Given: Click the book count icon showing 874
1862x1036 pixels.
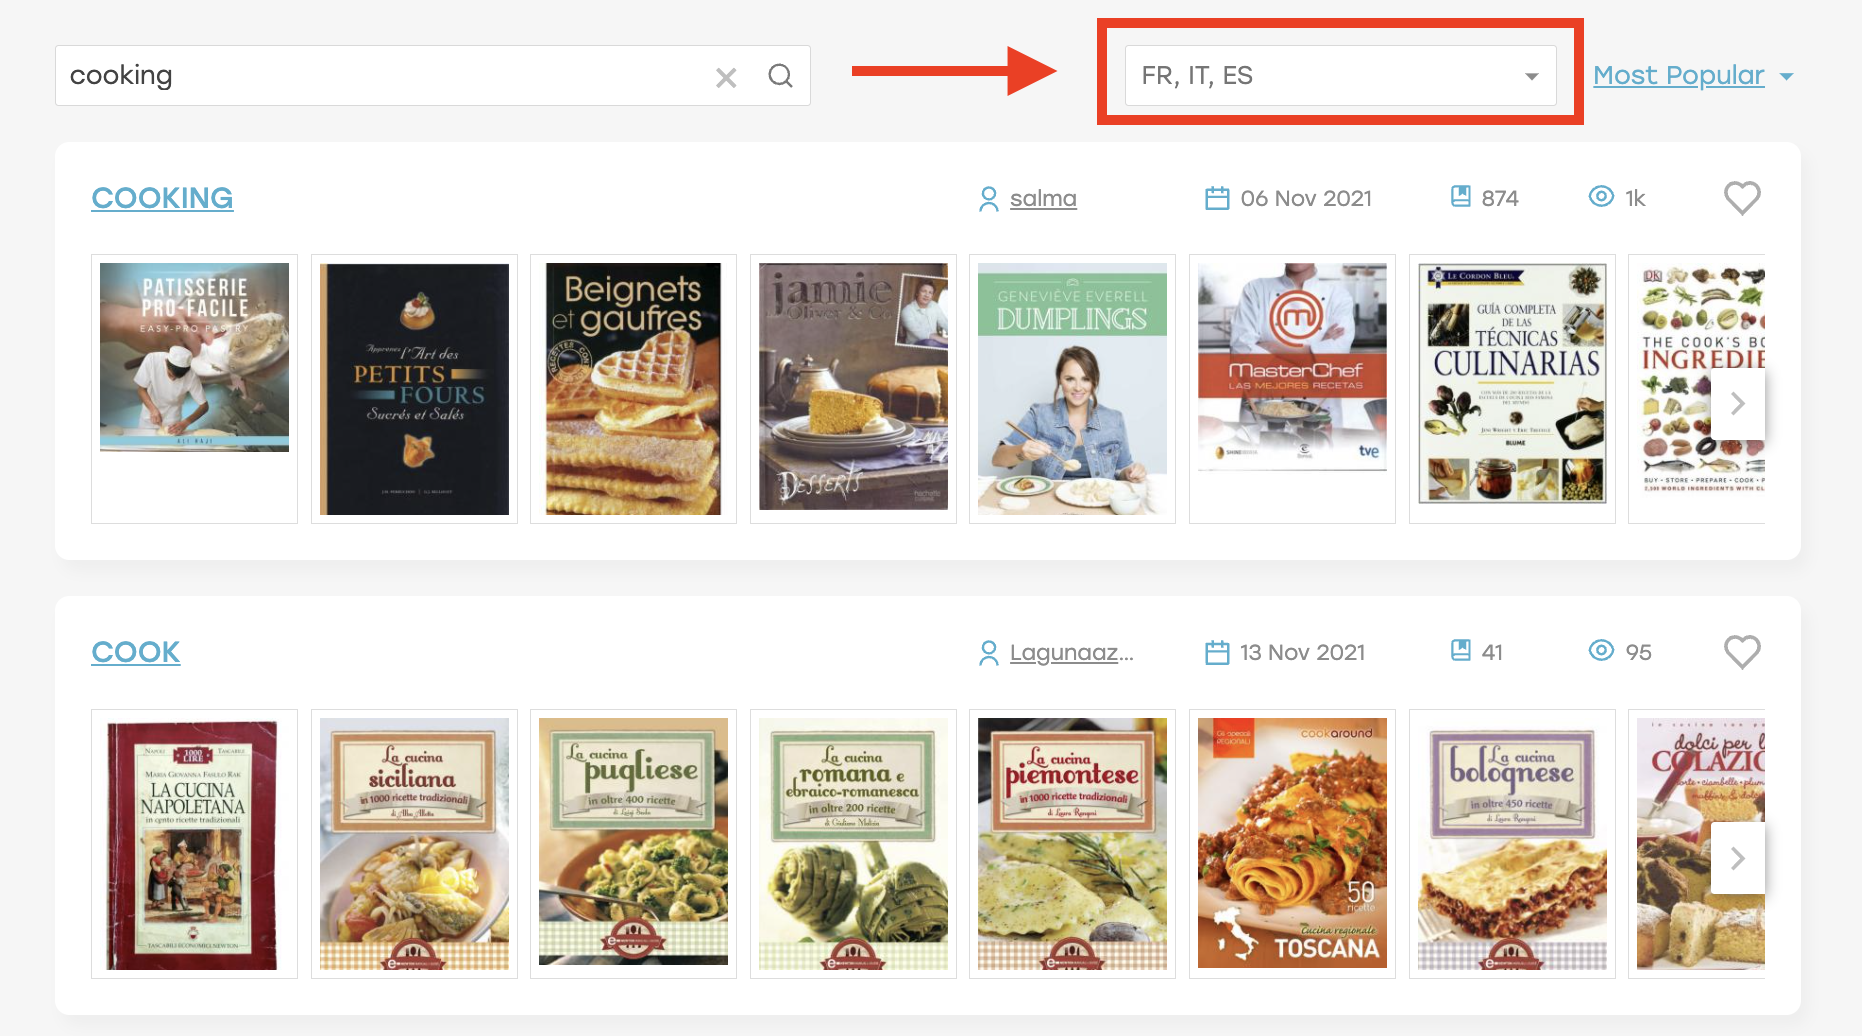Looking at the screenshot, I should 1461,196.
